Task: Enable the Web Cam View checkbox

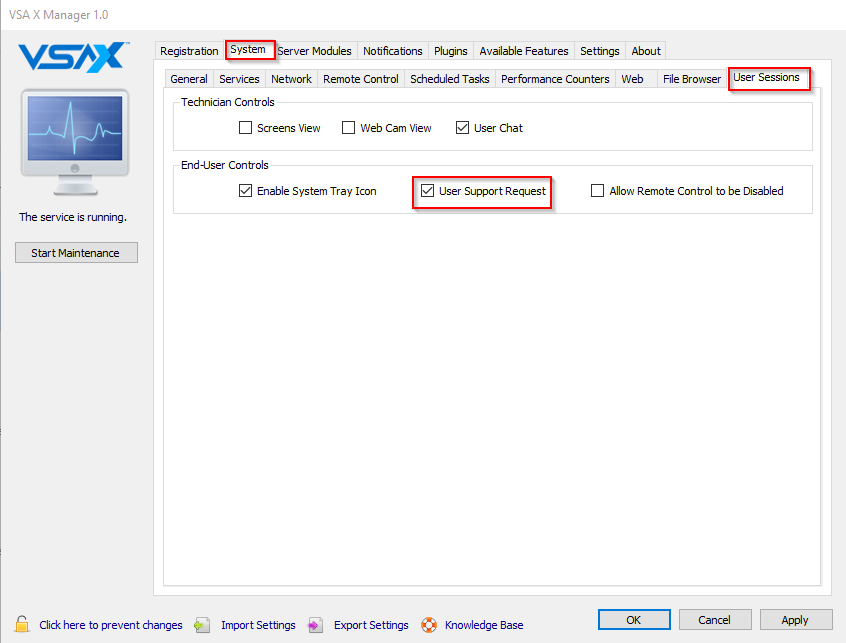Action: (x=349, y=128)
